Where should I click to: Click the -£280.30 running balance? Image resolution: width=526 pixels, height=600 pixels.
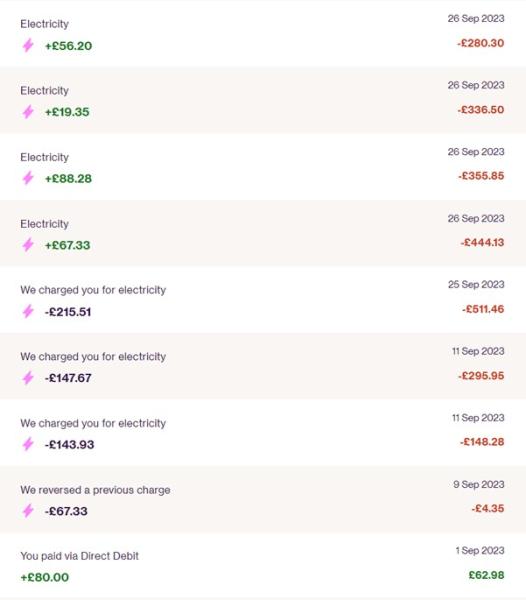click(x=480, y=43)
